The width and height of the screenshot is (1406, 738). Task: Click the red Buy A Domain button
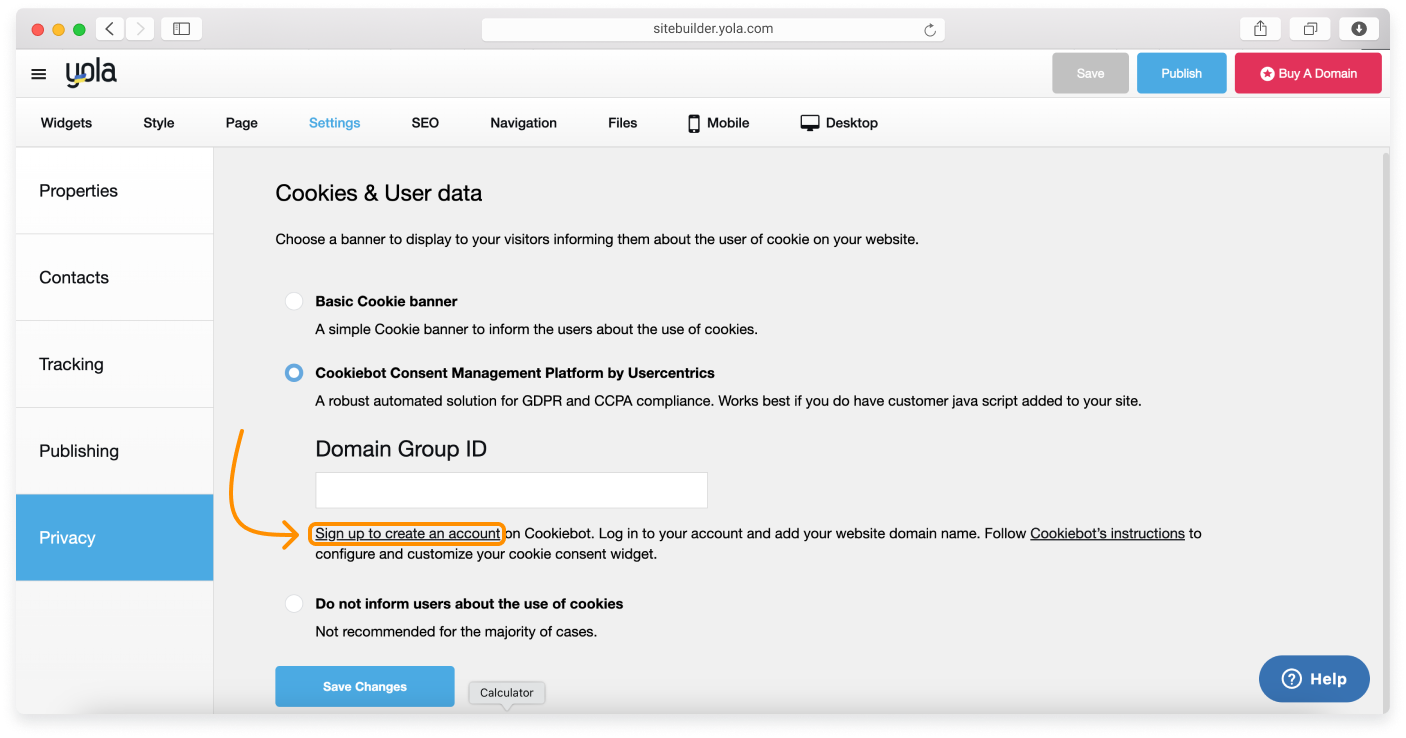click(1308, 73)
